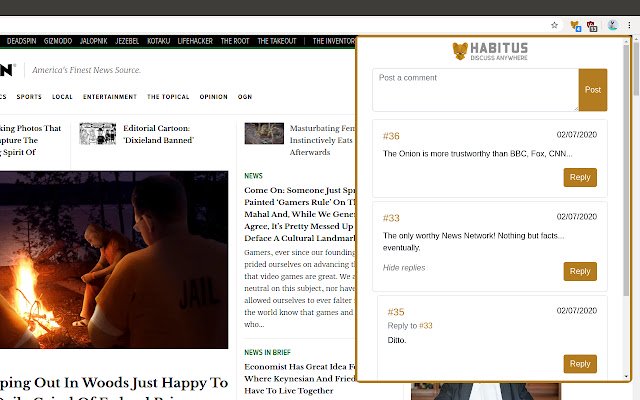Click the NEWS IN BRIEF category label
The image size is (640, 400).
267,352
